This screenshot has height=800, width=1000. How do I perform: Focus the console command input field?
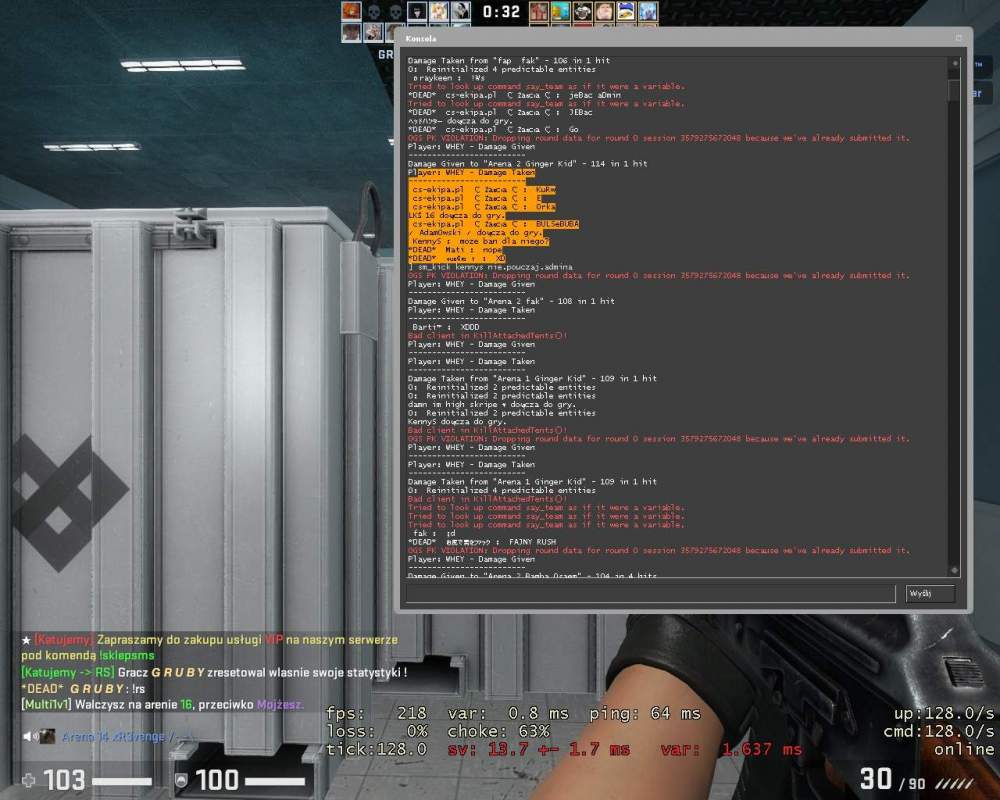point(651,593)
